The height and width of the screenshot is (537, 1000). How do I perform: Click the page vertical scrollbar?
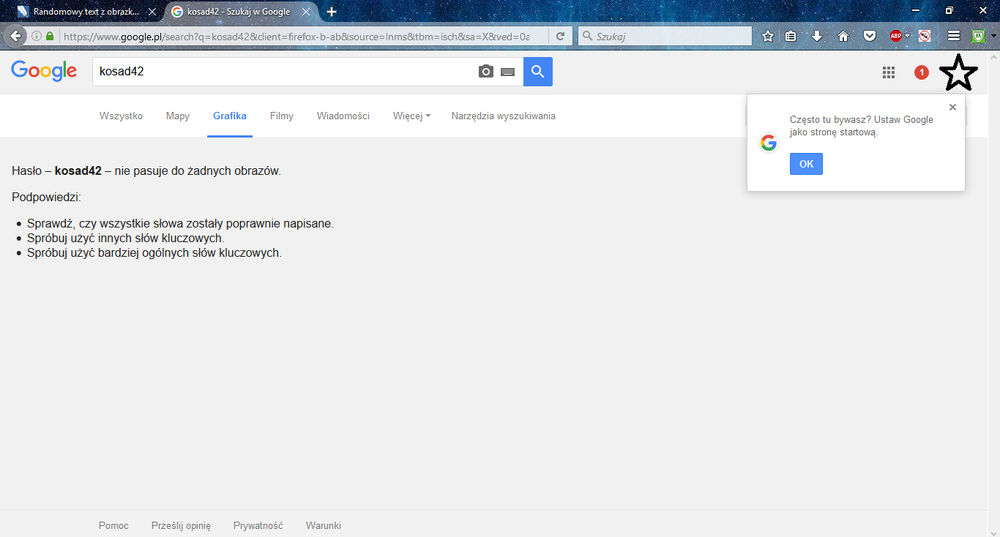tap(994, 293)
